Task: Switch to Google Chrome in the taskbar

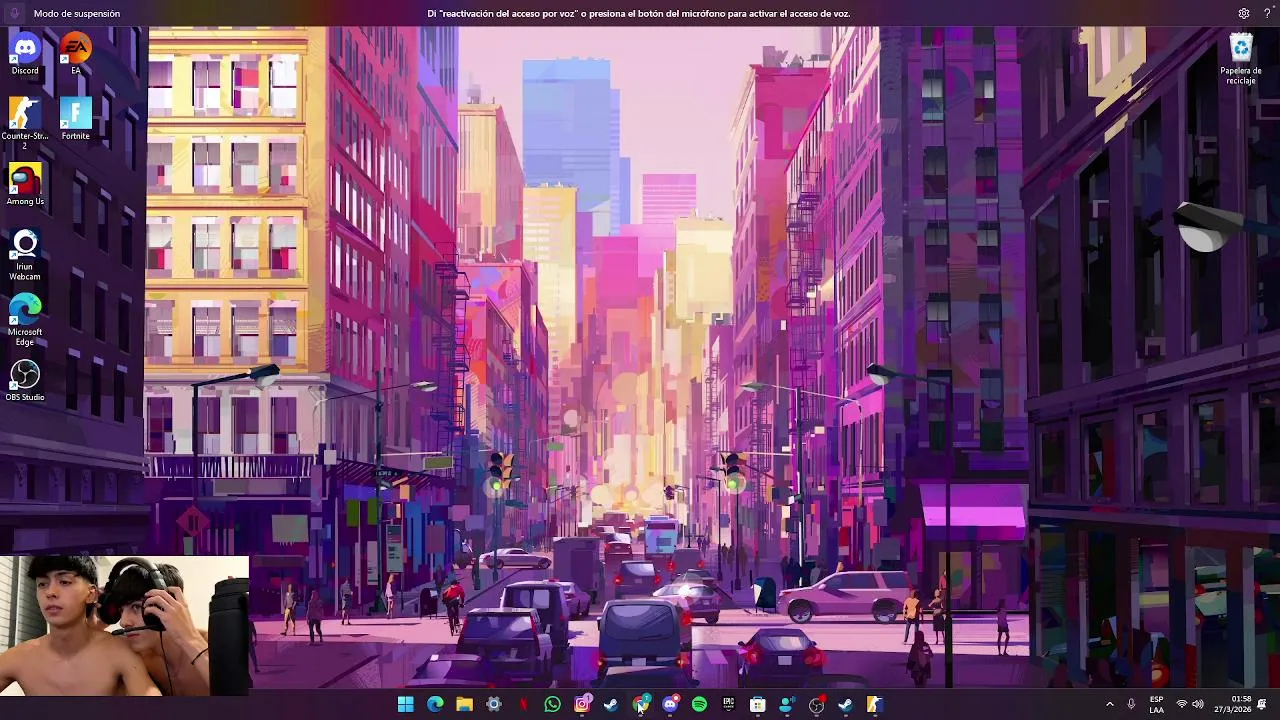Action: coord(640,705)
